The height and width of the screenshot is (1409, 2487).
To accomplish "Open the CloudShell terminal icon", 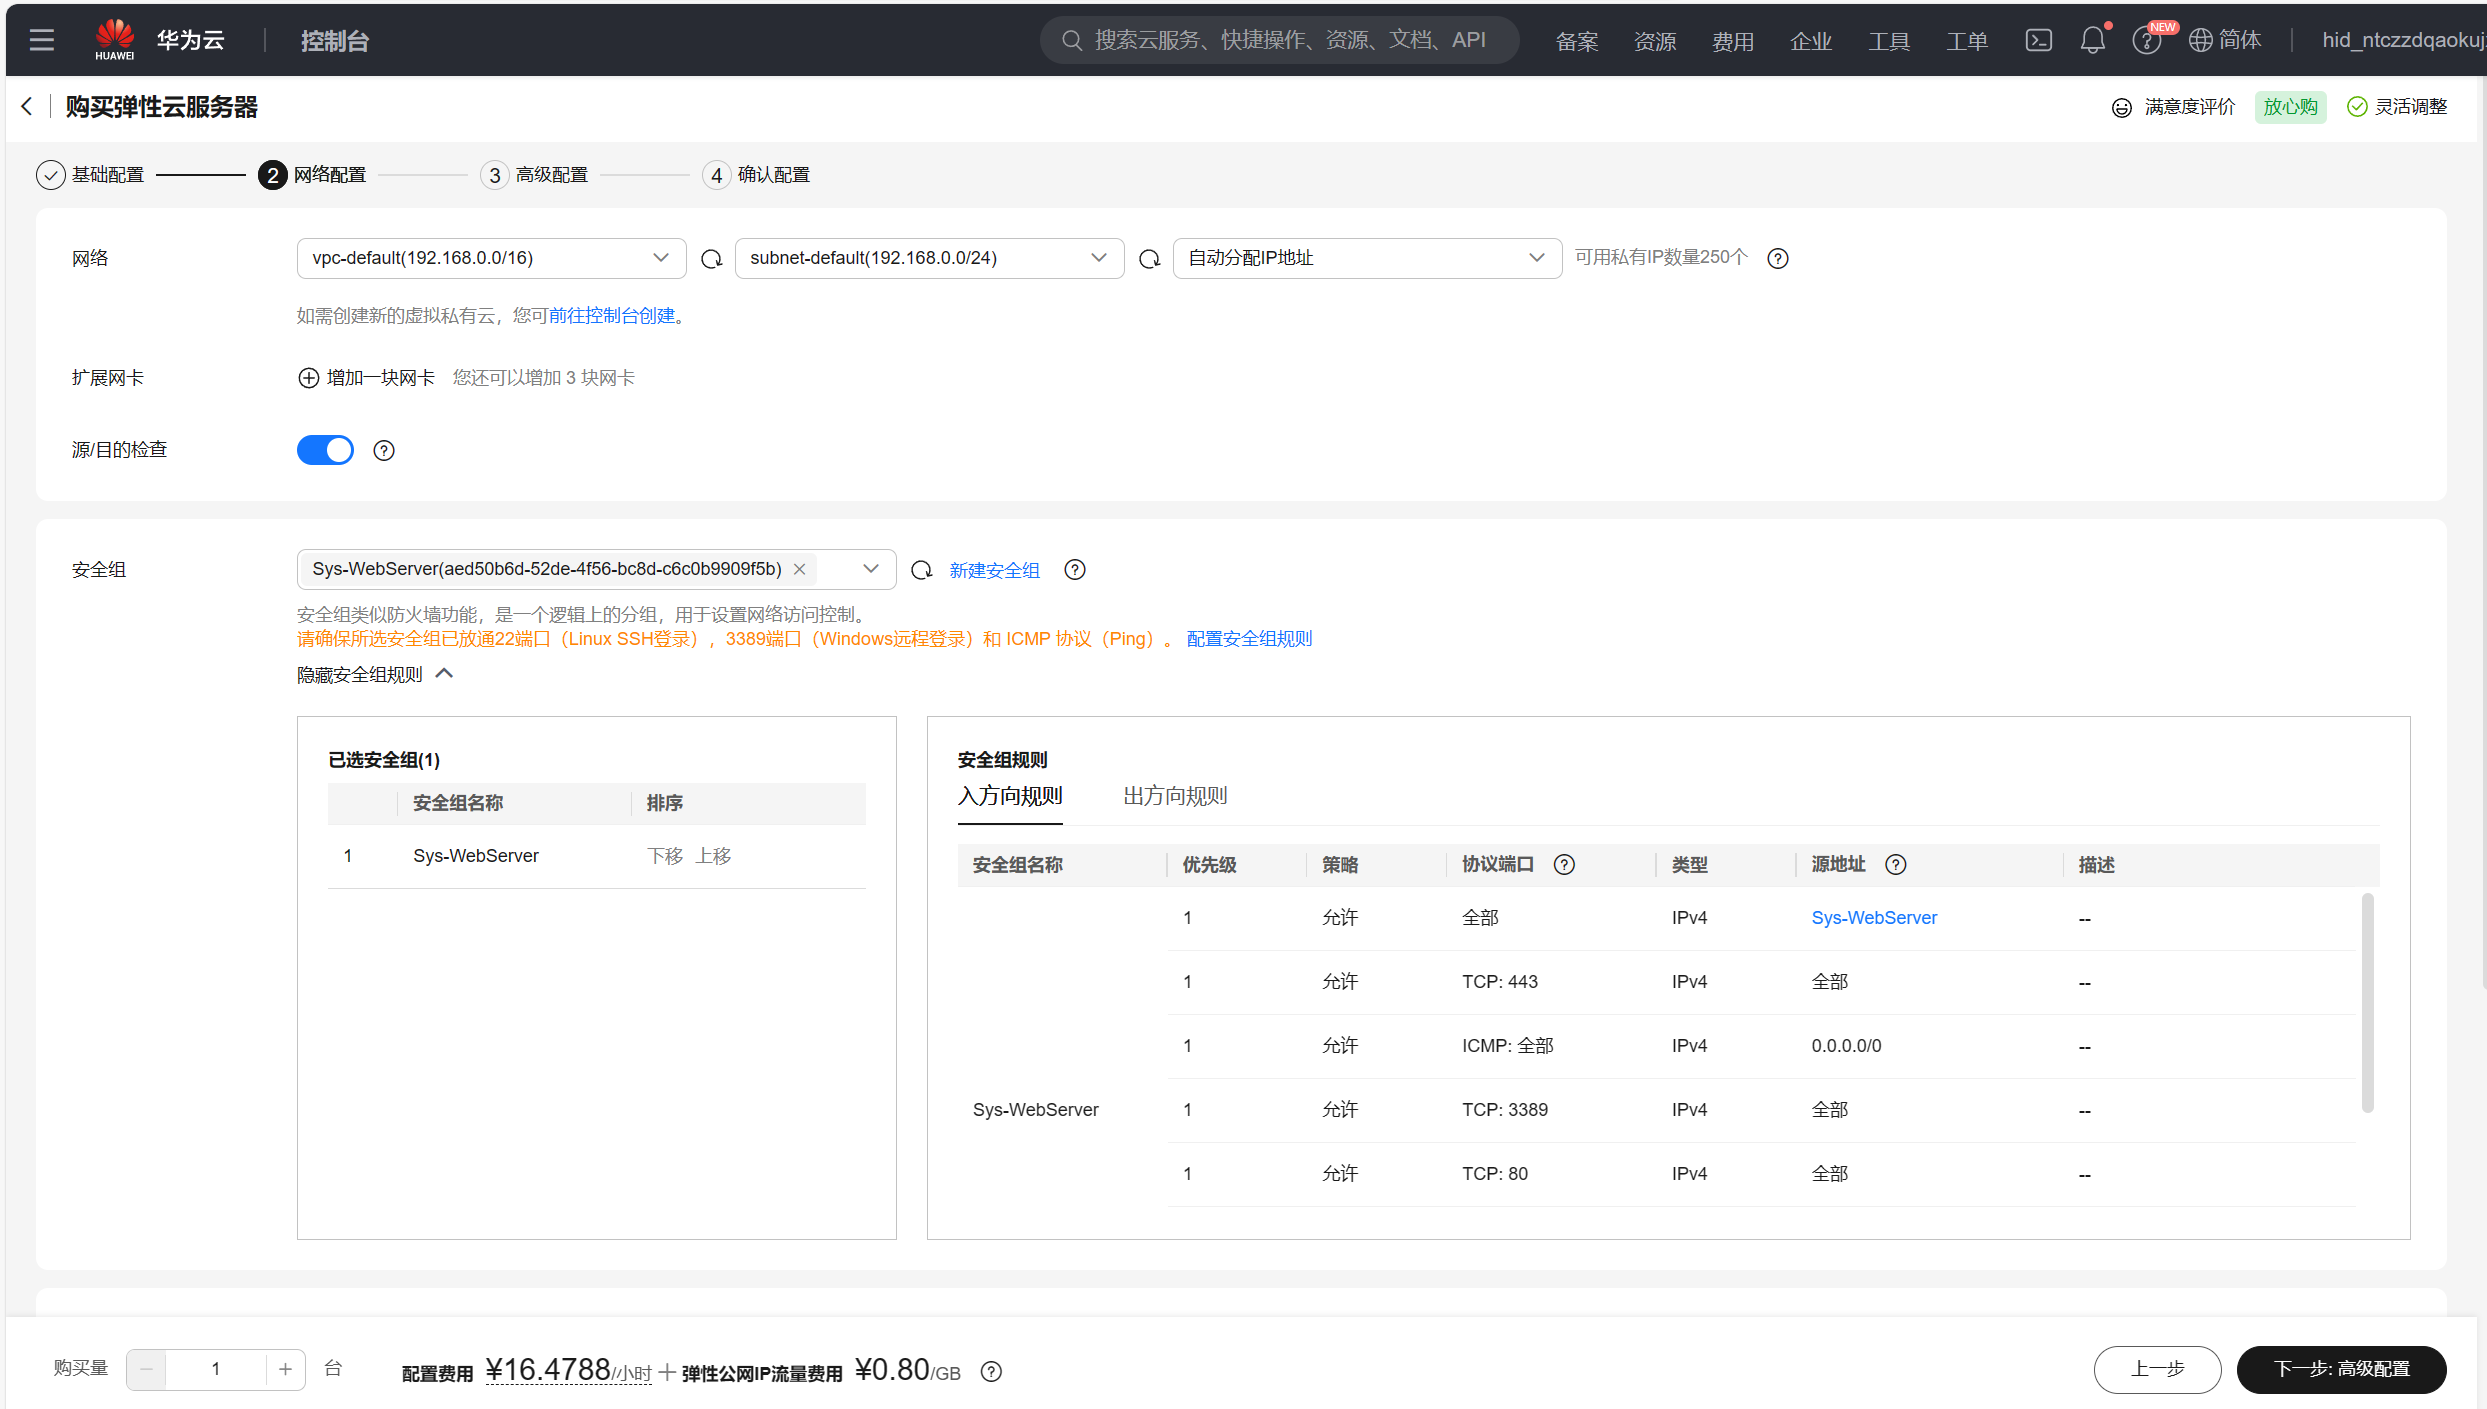I will point(2038,40).
